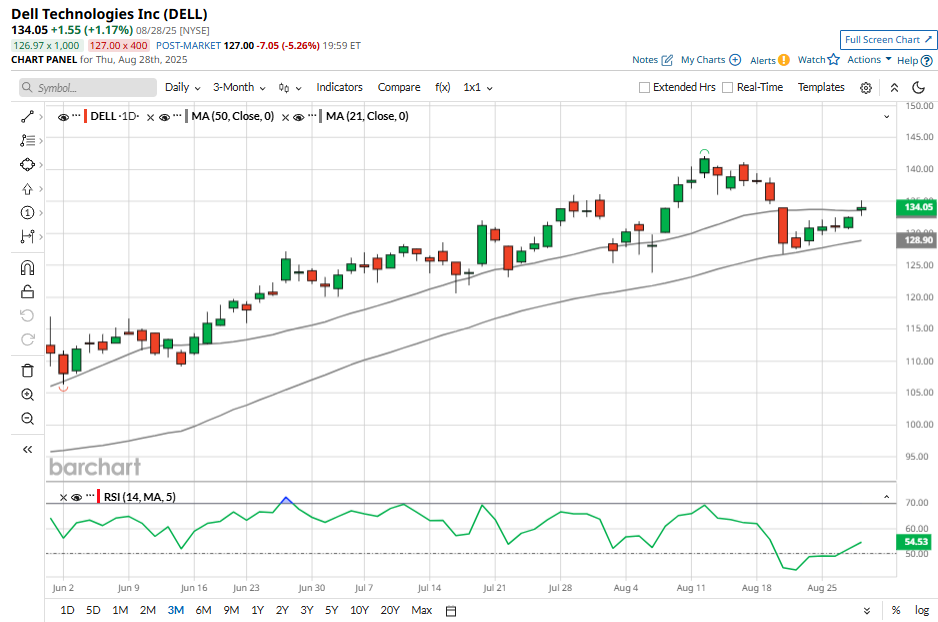Open the 3-Month period dropdown

[239, 87]
